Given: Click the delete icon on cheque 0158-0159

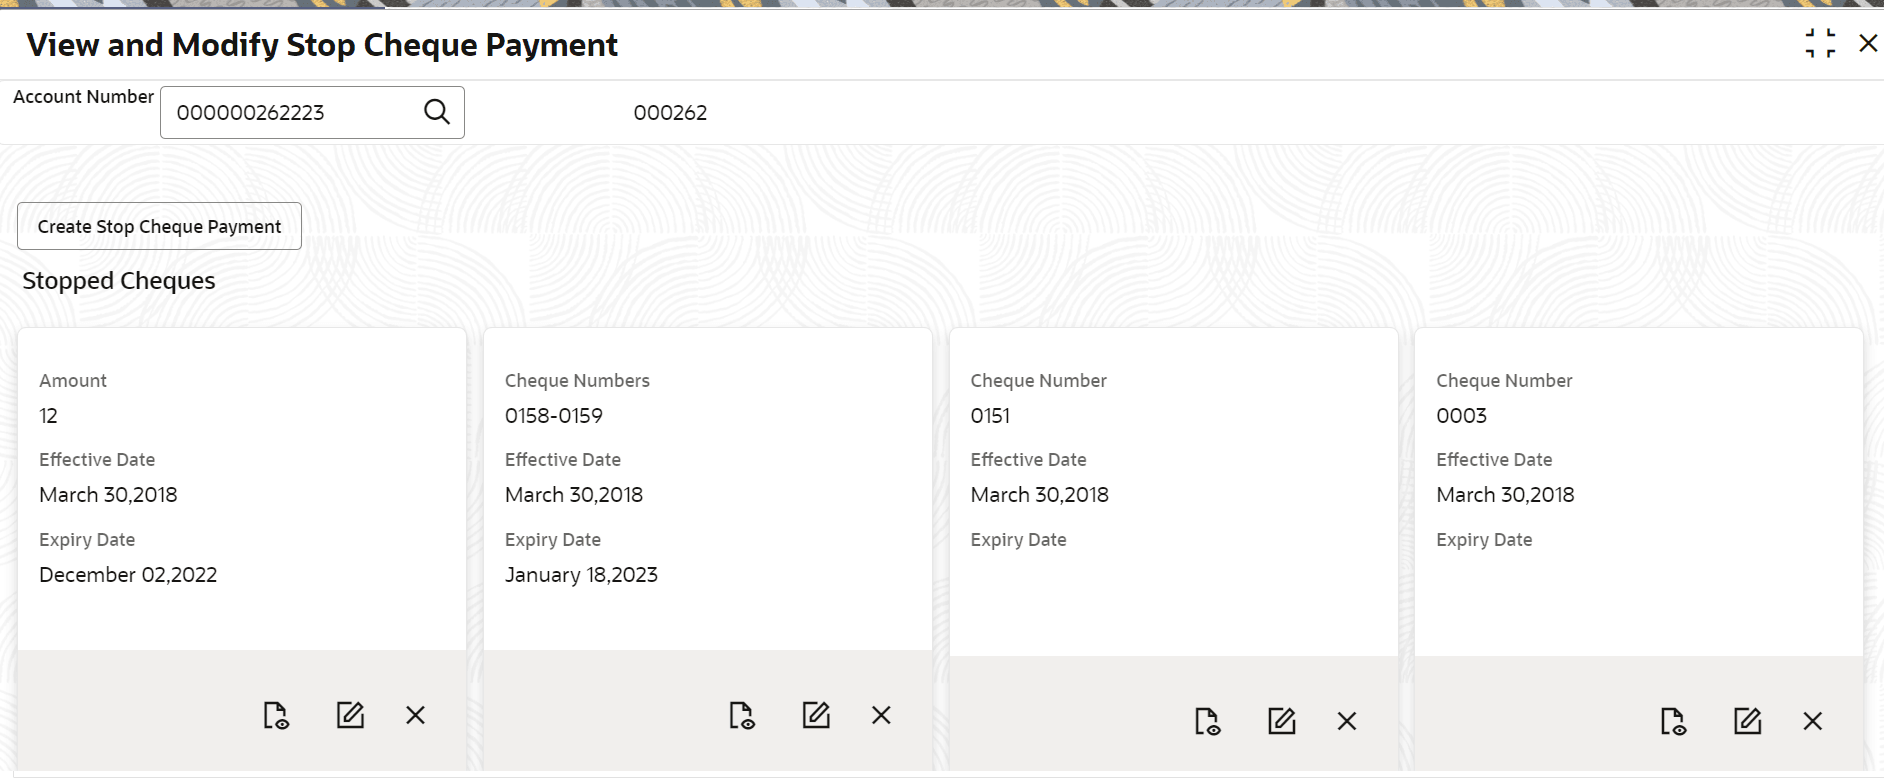Looking at the screenshot, I should [881, 715].
